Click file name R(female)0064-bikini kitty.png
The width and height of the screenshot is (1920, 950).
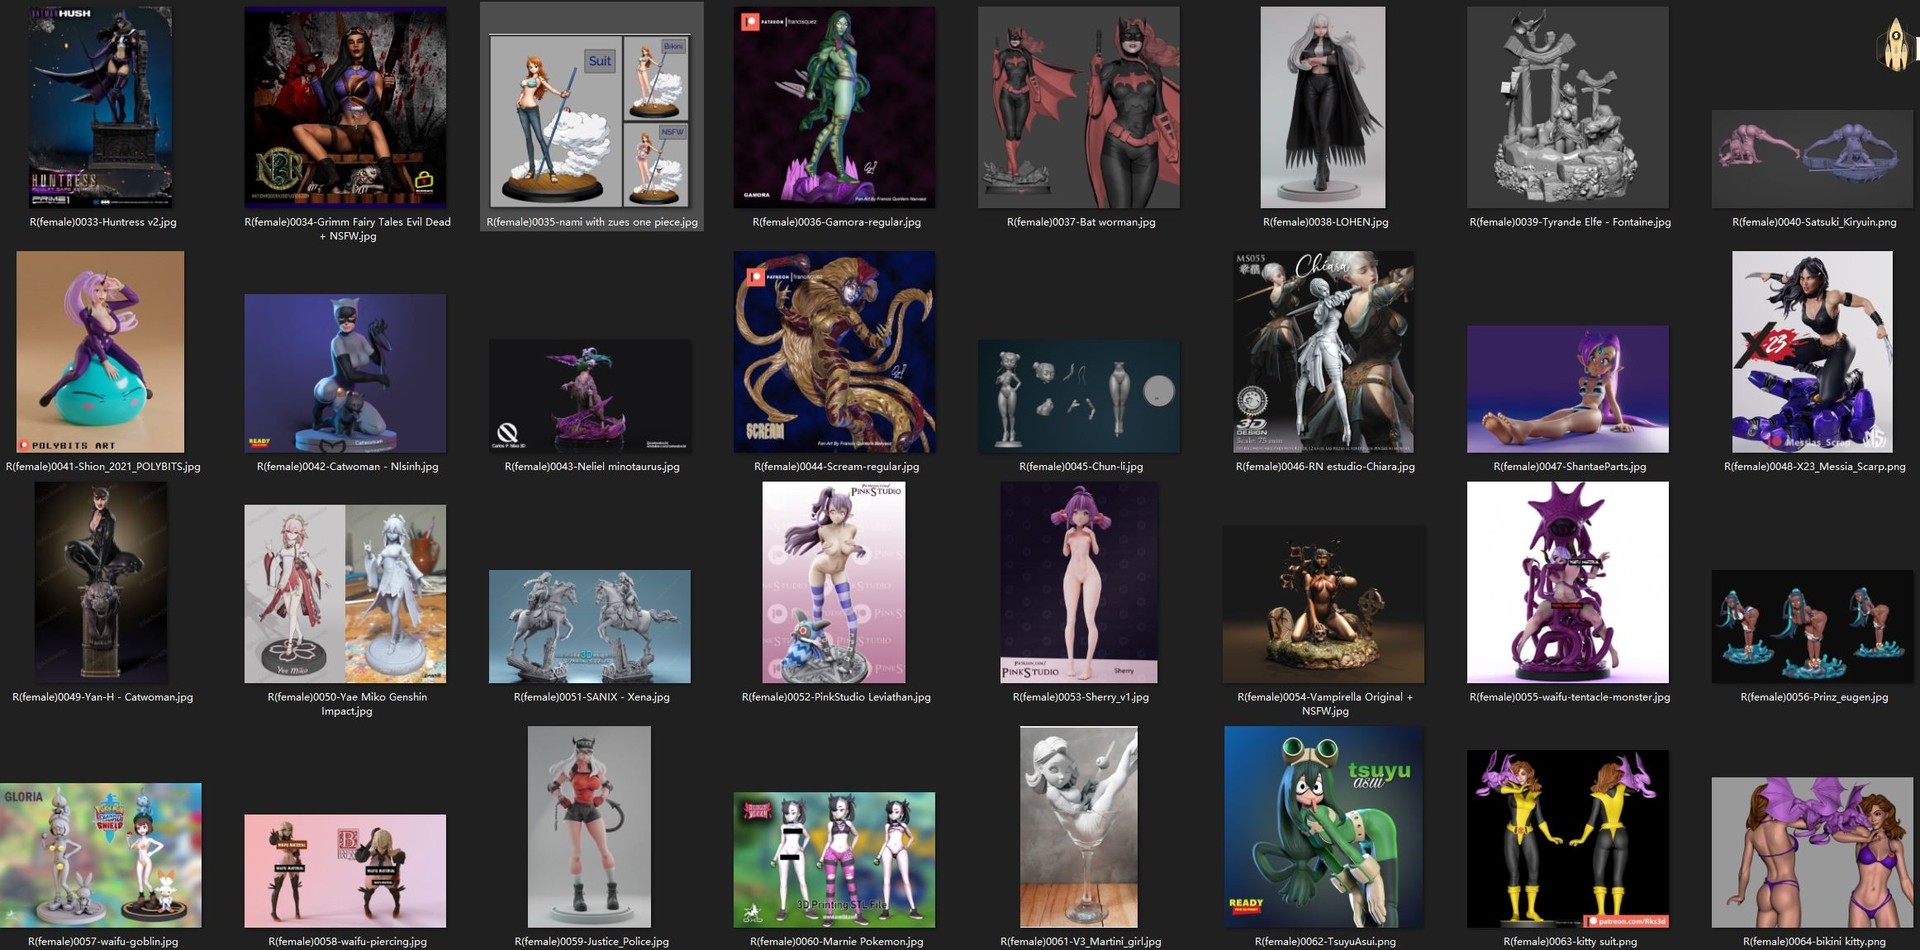1814,941
